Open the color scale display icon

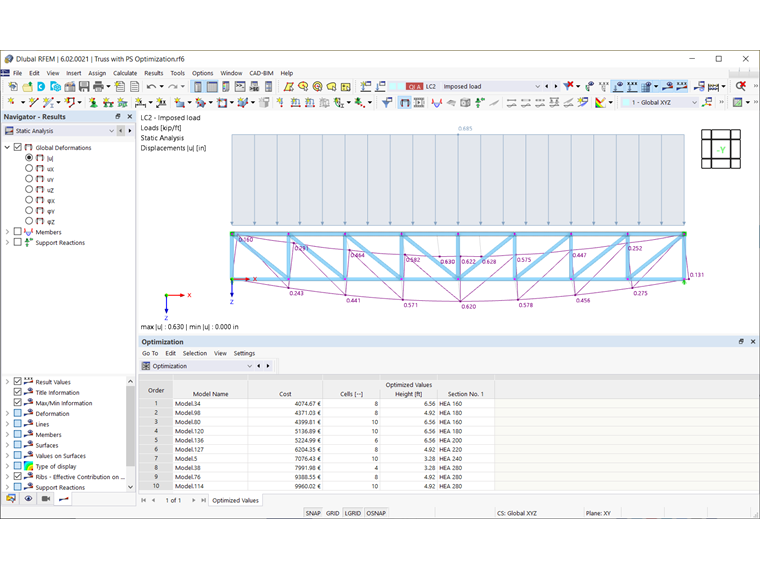pyautogui.click(x=600, y=102)
